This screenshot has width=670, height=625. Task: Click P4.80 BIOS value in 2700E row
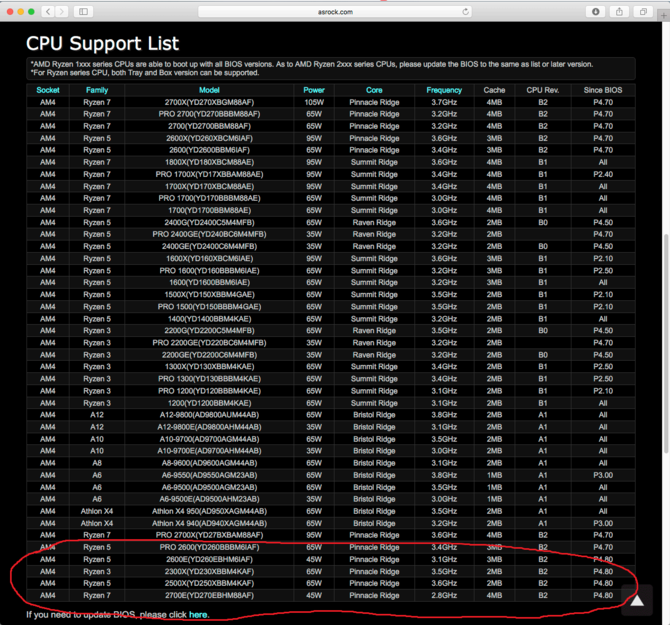point(603,596)
